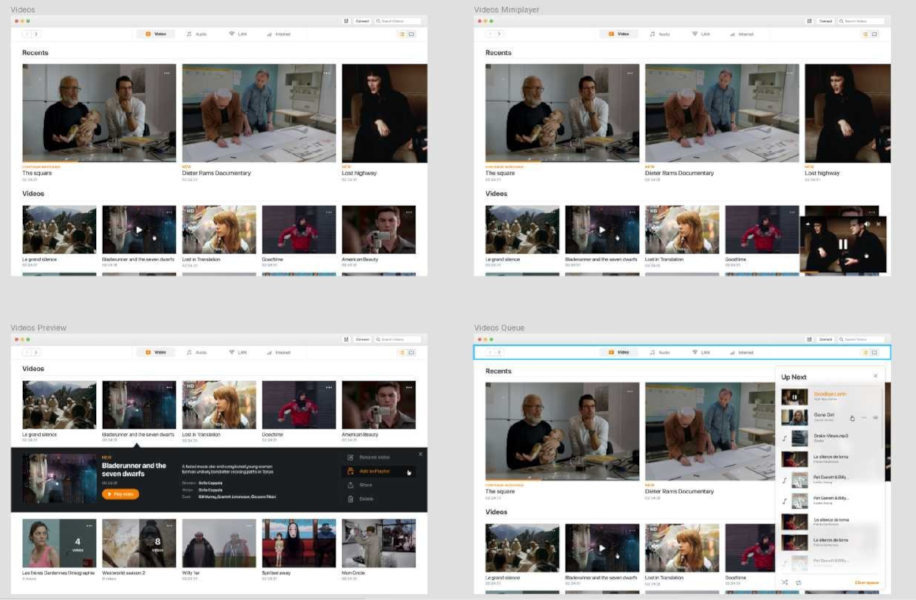Switch to list view in the Videos Miniplayer window

[x=875, y=34]
